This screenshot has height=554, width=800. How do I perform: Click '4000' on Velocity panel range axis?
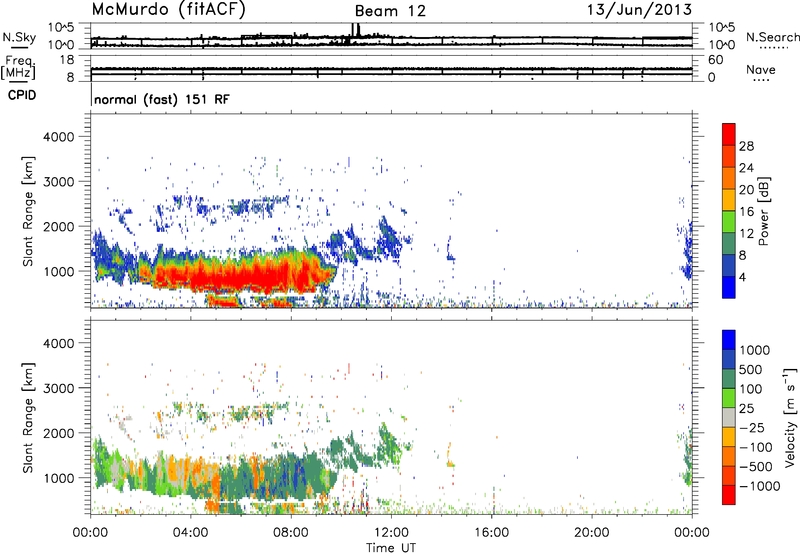pos(58,343)
